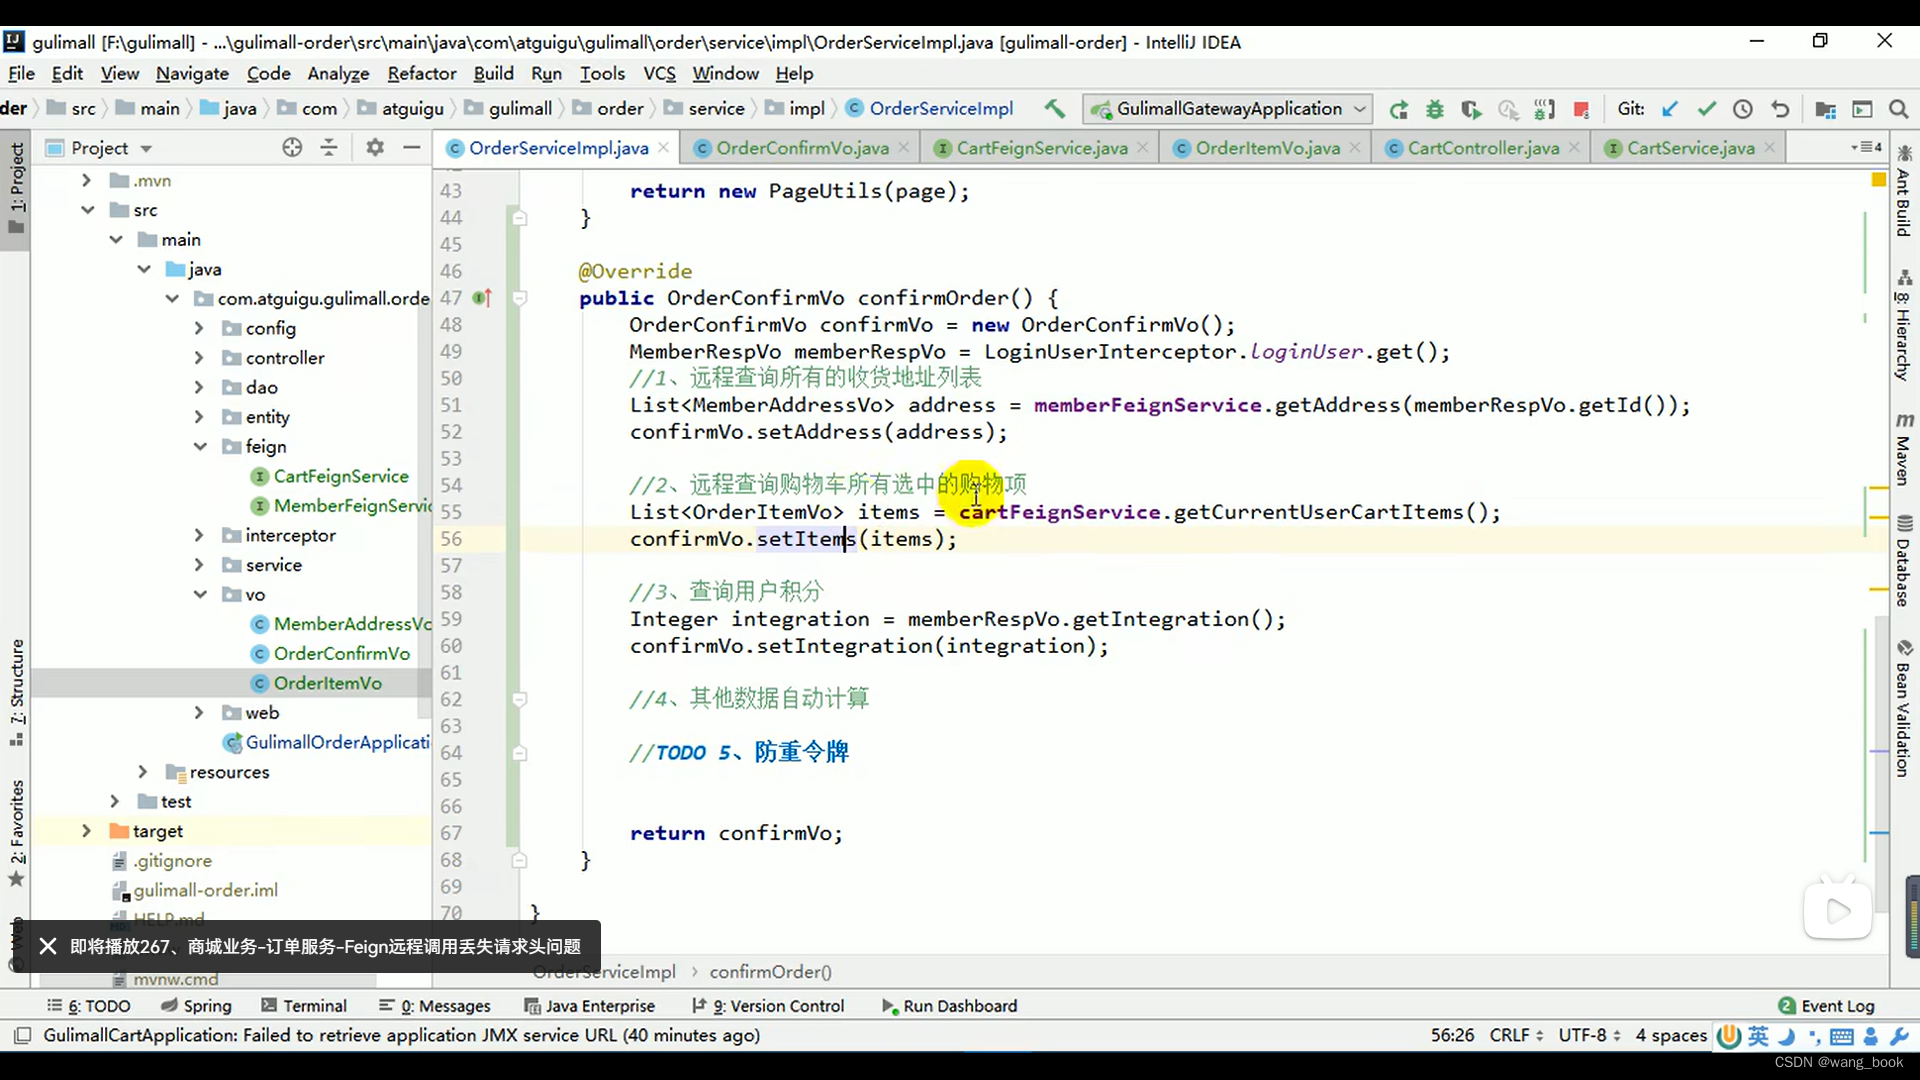The height and width of the screenshot is (1080, 1920).
Task: Switch to the CartController.java tab
Action: coord(1483,148)
